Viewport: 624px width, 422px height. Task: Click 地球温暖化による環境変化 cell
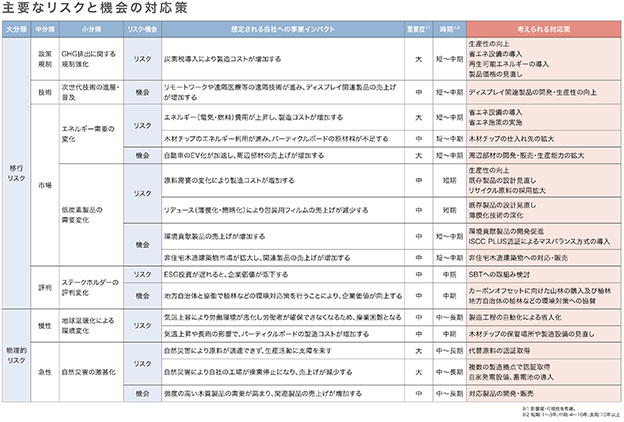[x=91, y=326]
